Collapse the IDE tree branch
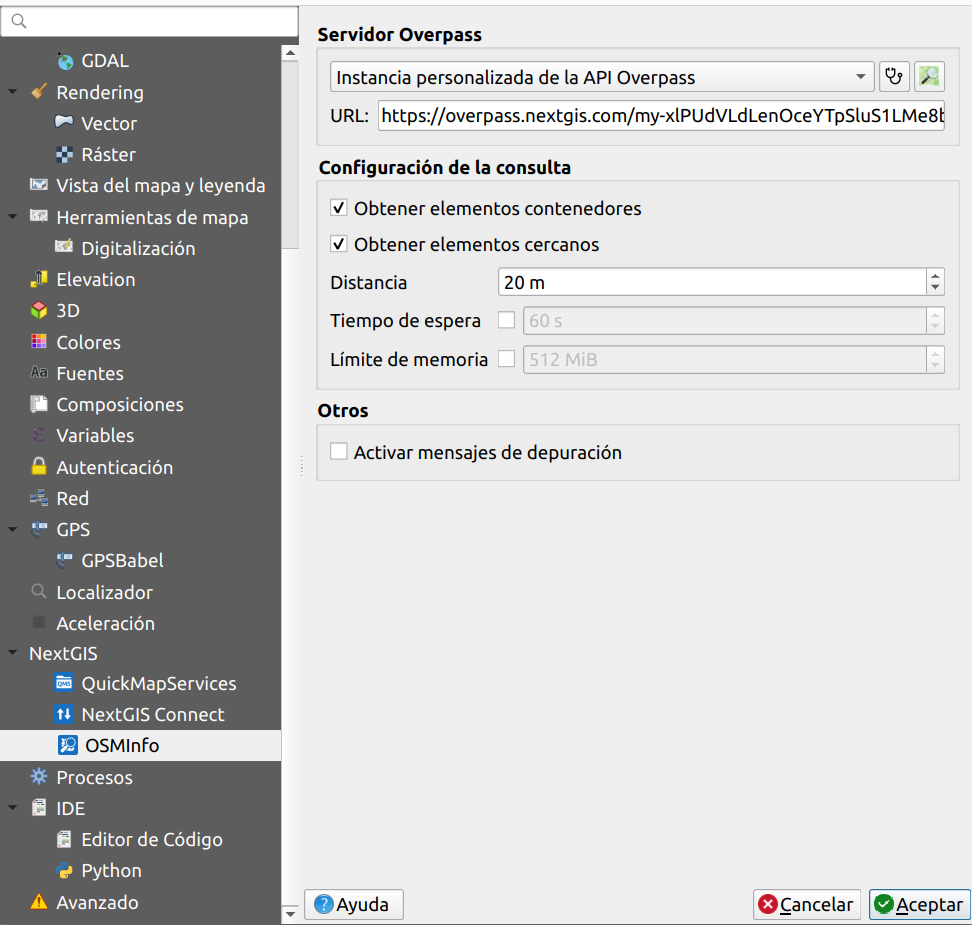Image resolution: width=972 pixels, height=925 pixels. coord(12,808)
